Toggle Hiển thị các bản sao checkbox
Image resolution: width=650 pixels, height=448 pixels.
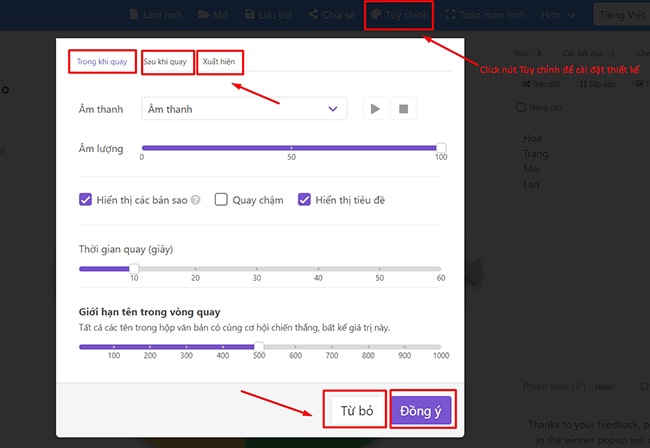pos(86,200)
